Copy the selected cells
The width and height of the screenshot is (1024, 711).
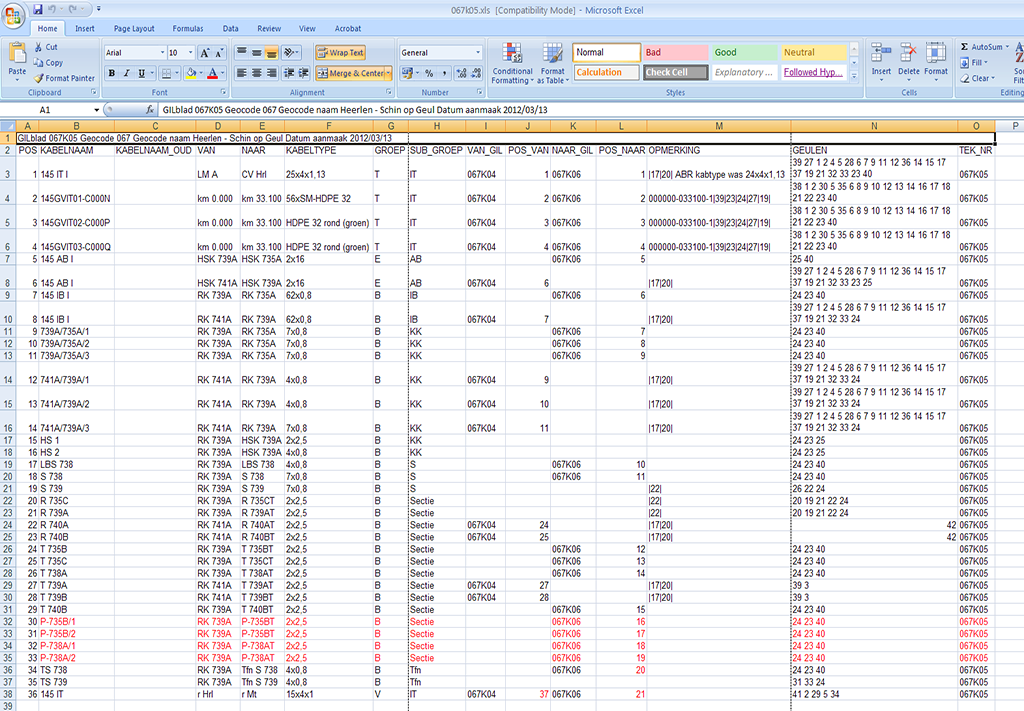tap(48, 63)
